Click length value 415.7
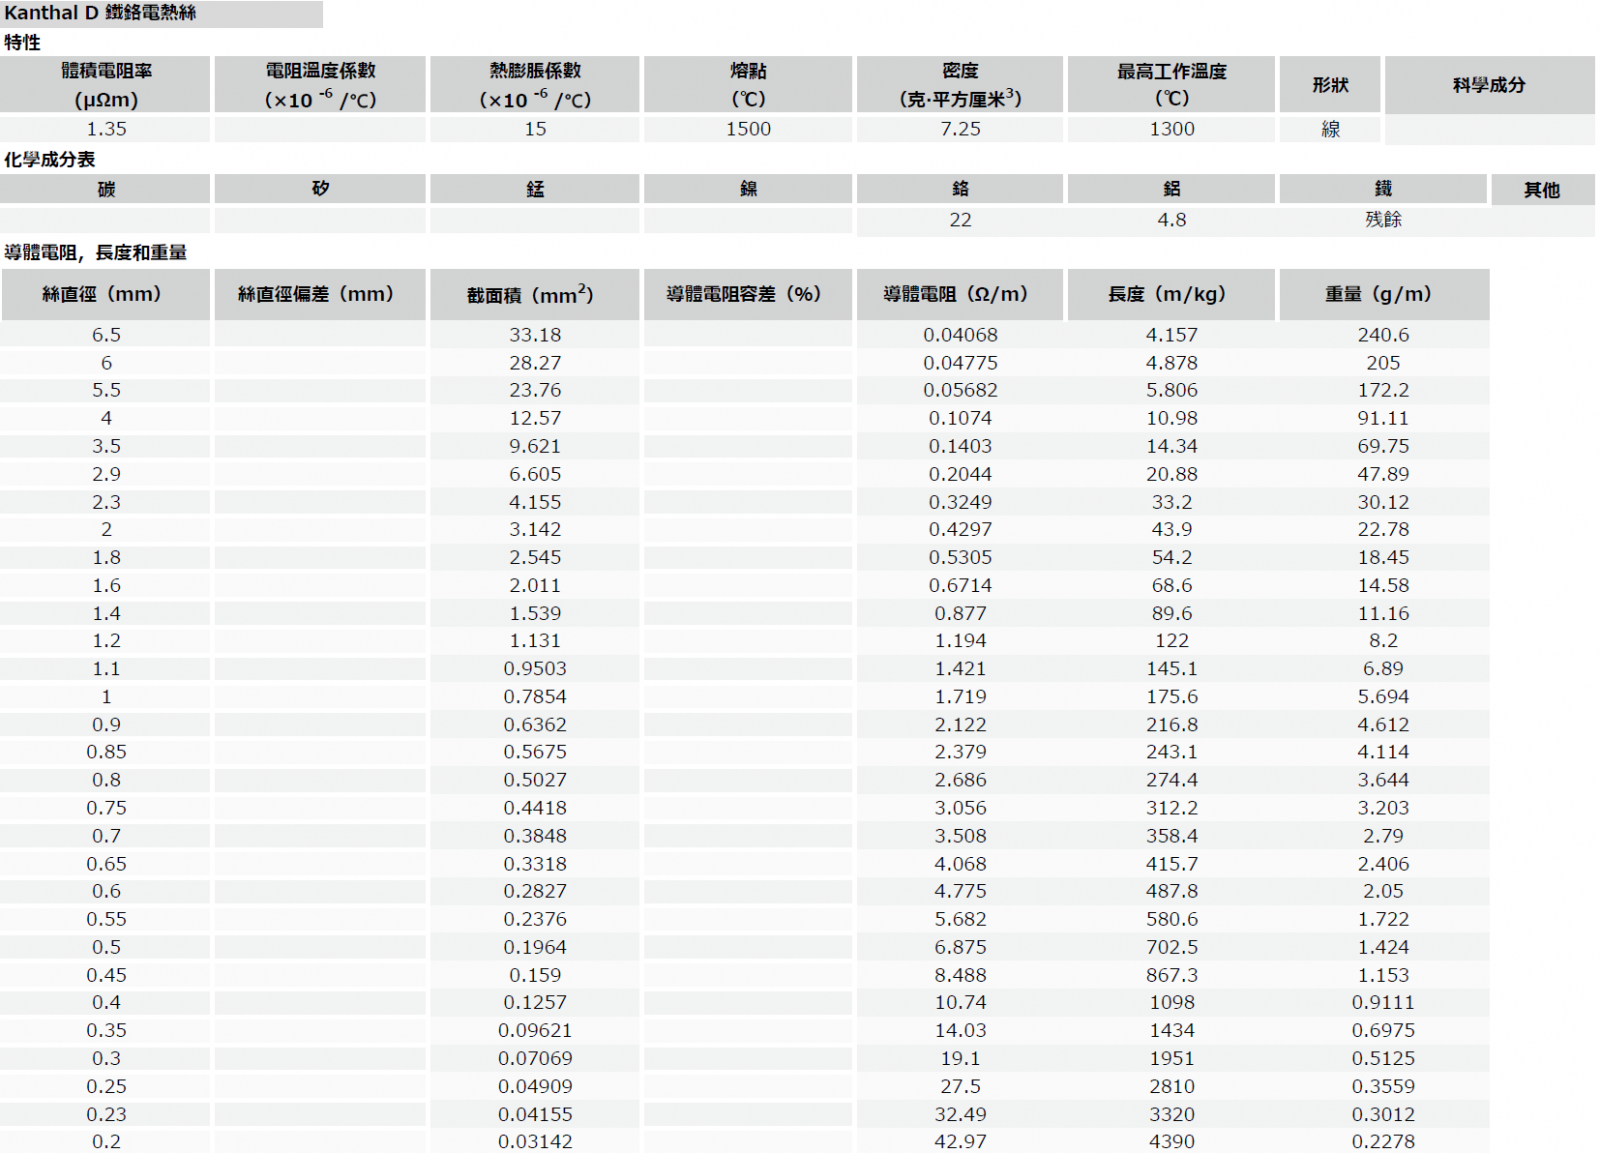The width and height of the screenshot is (1600, 1153). coord(1172,863)
